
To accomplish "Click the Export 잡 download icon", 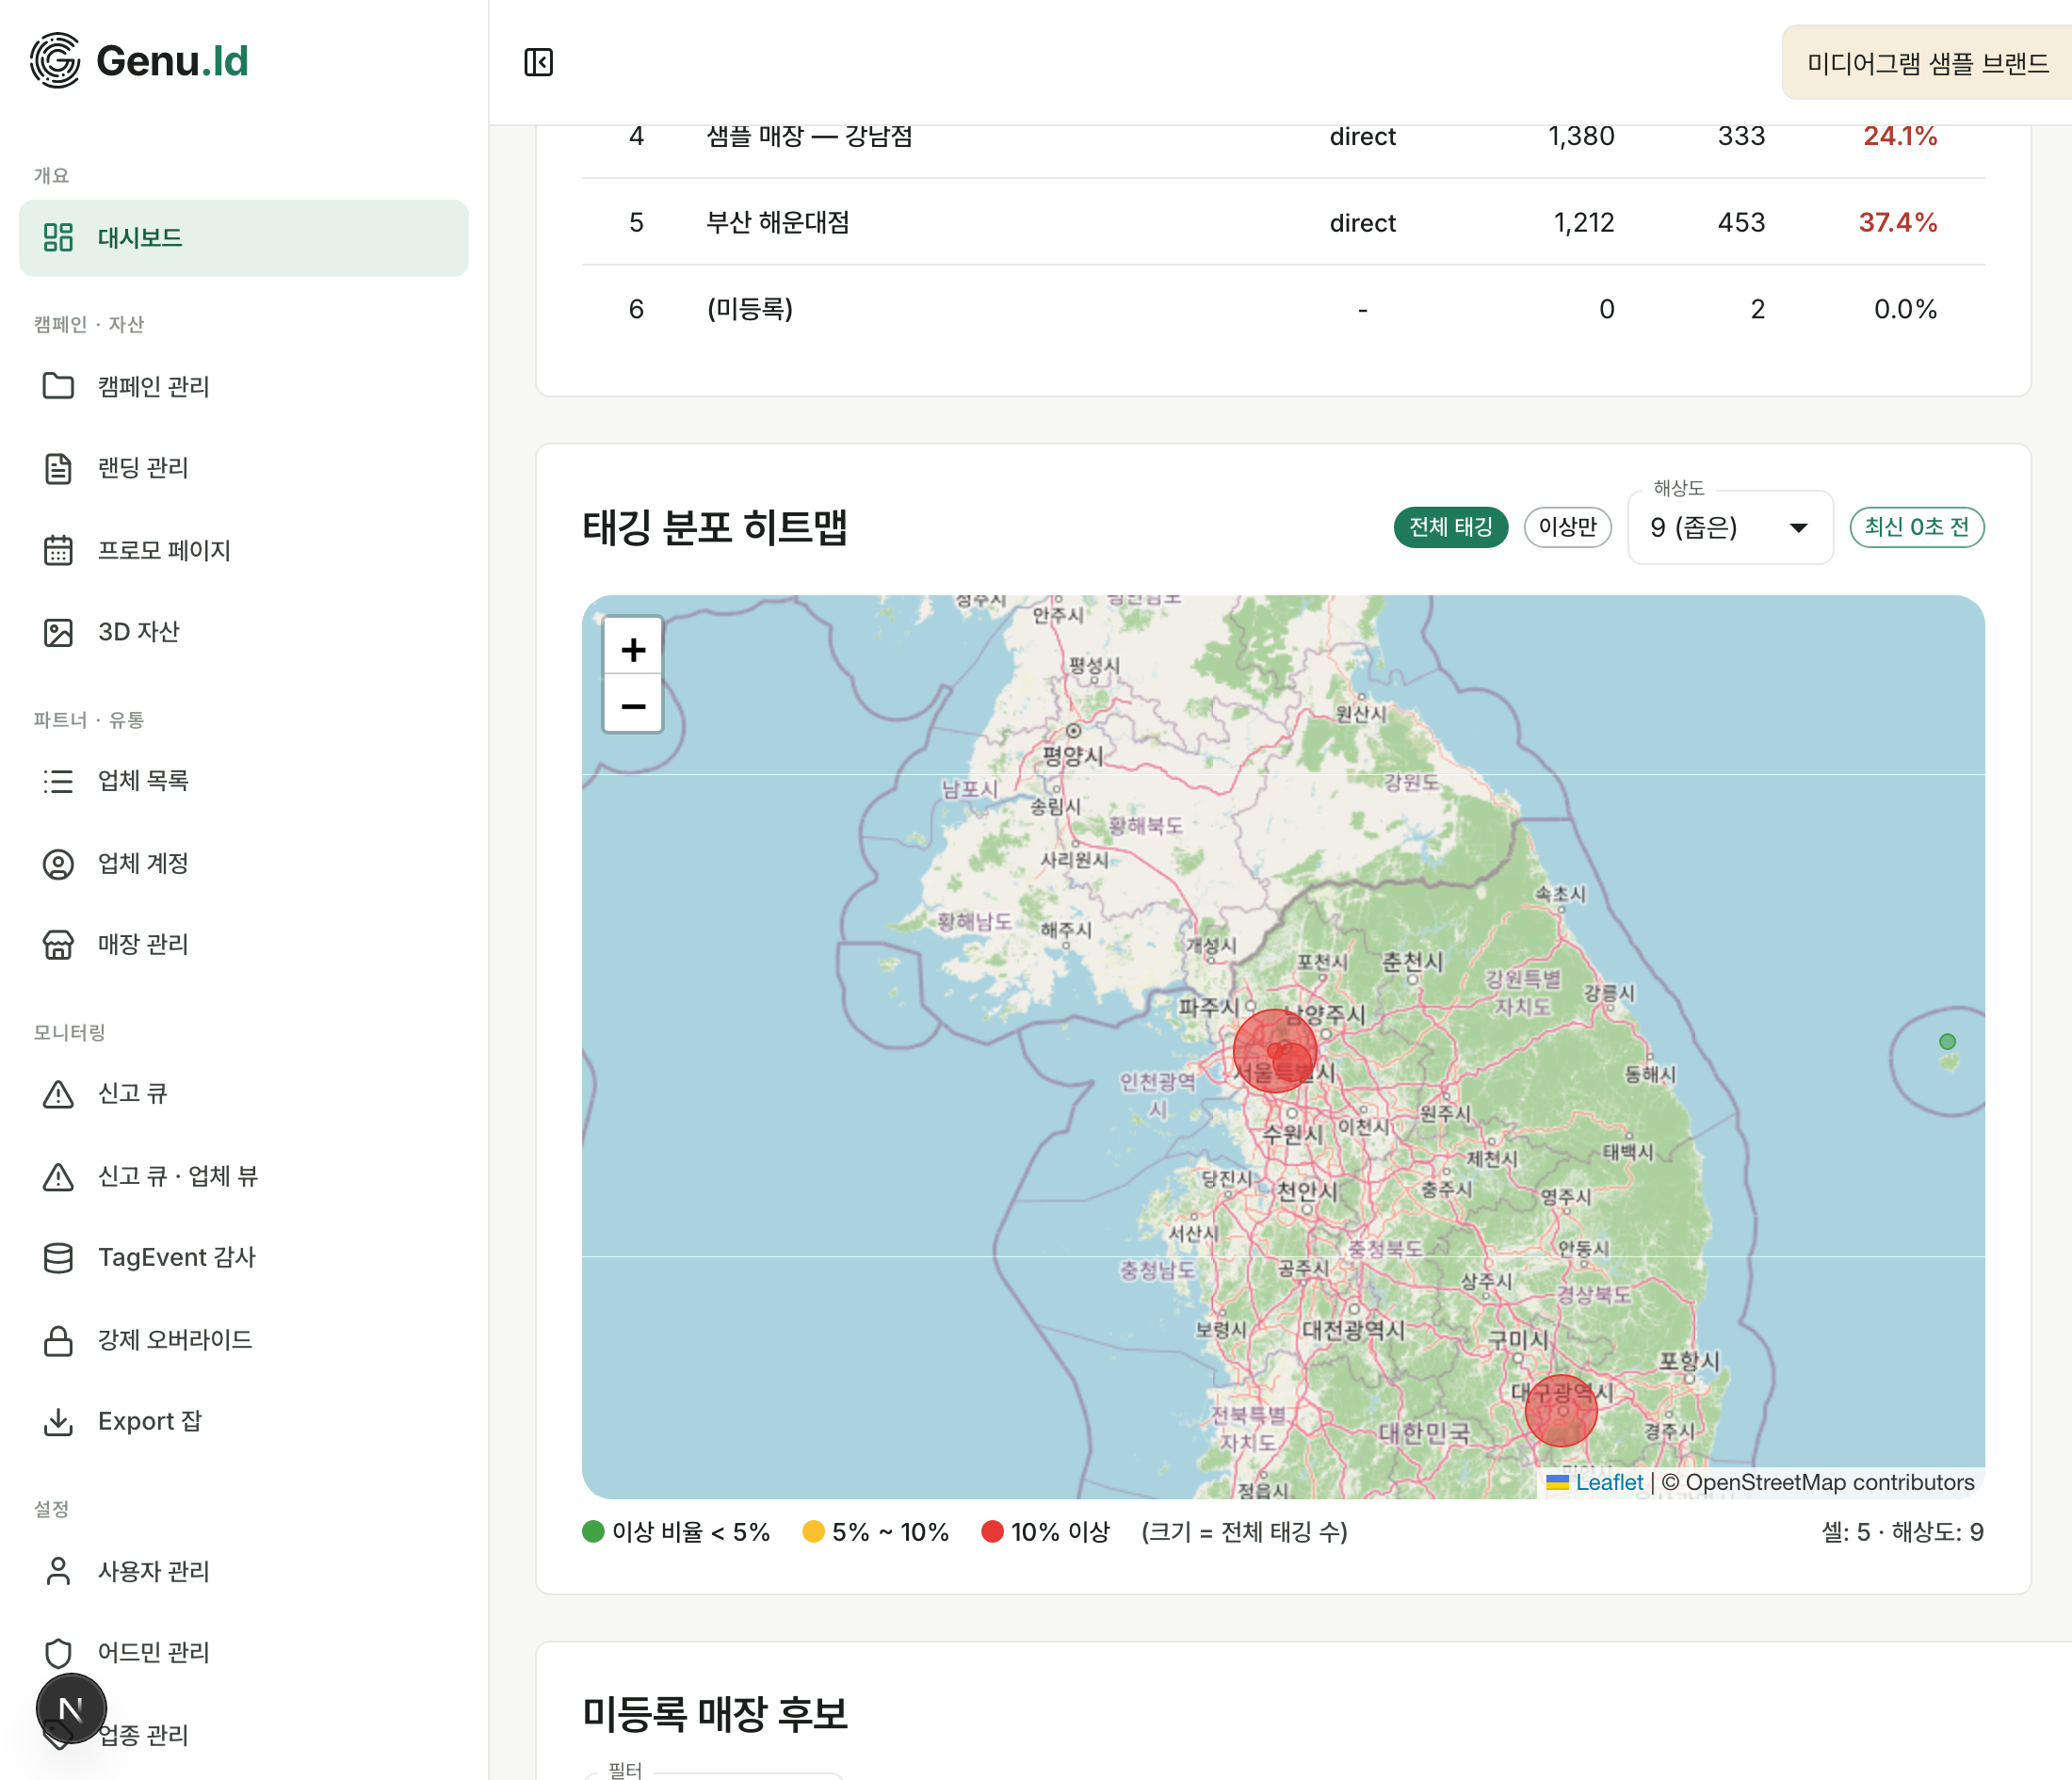I will coord(58,1421).
